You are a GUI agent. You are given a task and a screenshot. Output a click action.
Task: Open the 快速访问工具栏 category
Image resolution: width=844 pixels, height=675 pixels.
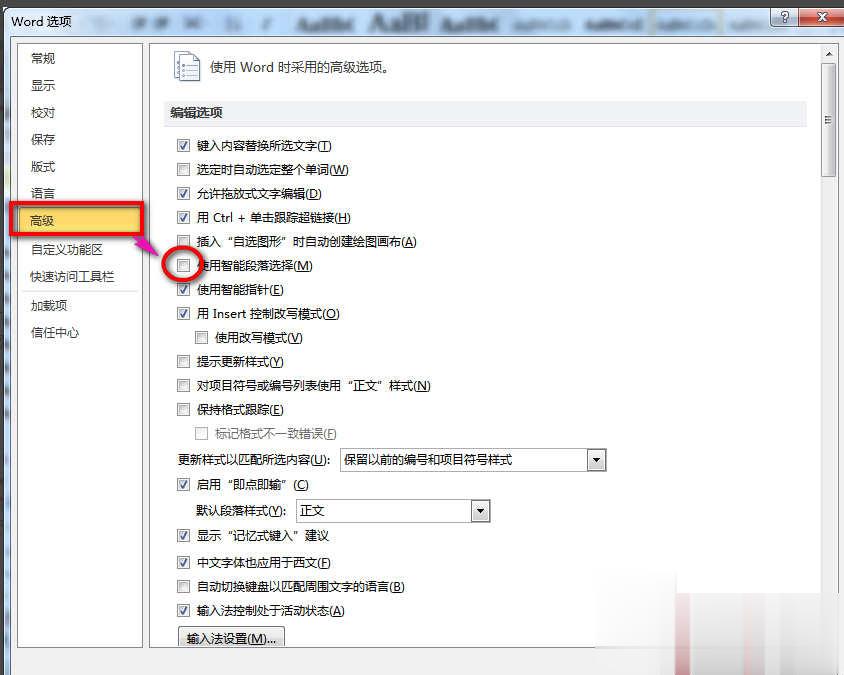click(x=72, y=277)
